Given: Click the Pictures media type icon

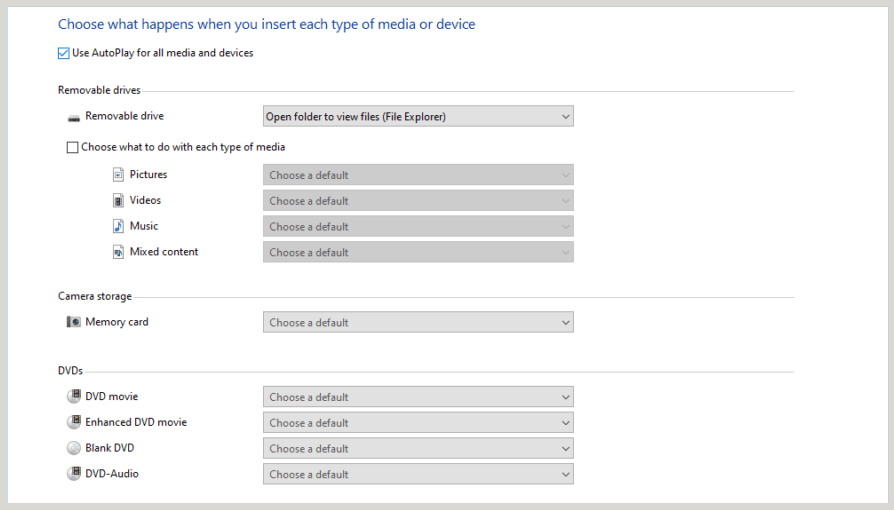Looking at the screenshot, I should 118,175.
